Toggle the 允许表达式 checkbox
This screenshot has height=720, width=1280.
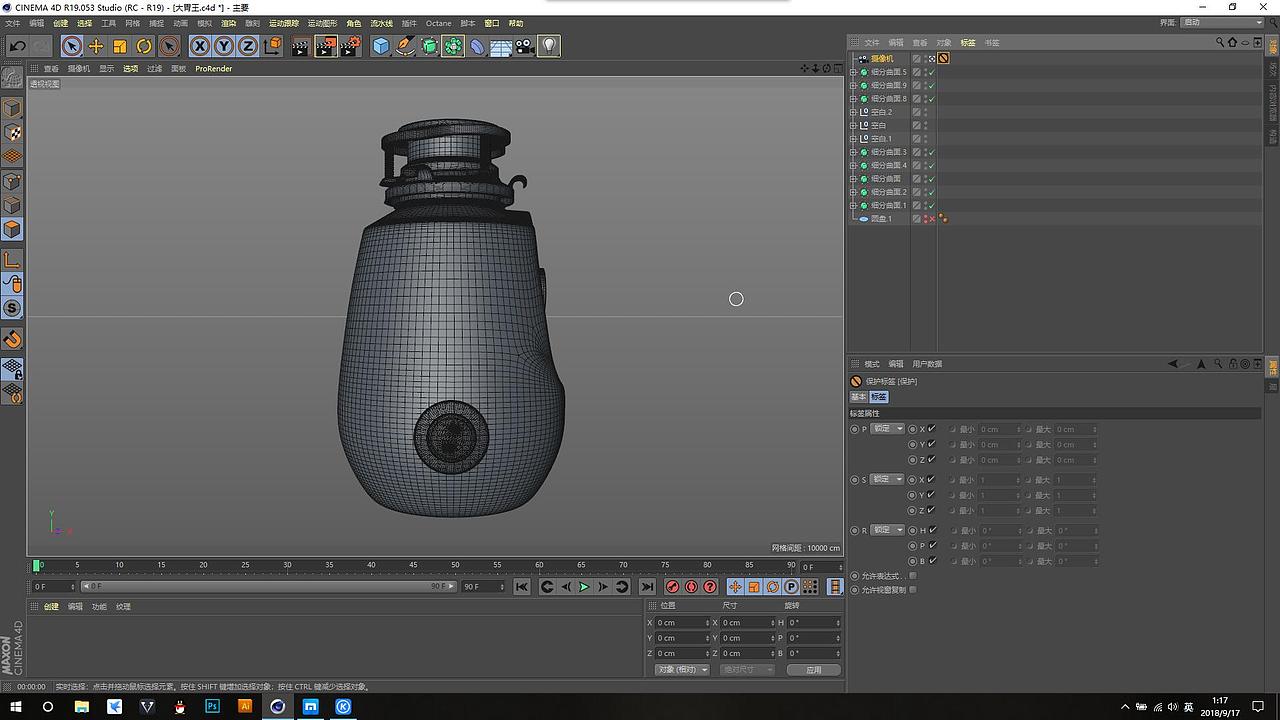coord(913,576)
